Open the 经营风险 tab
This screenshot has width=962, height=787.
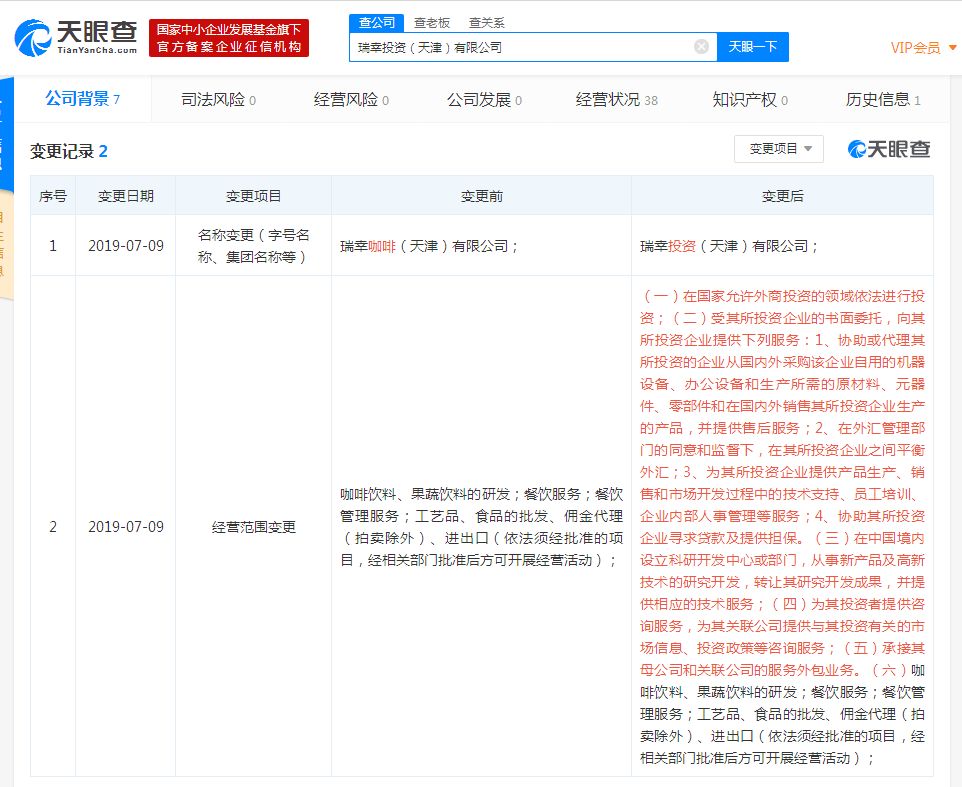coord(351,99)
